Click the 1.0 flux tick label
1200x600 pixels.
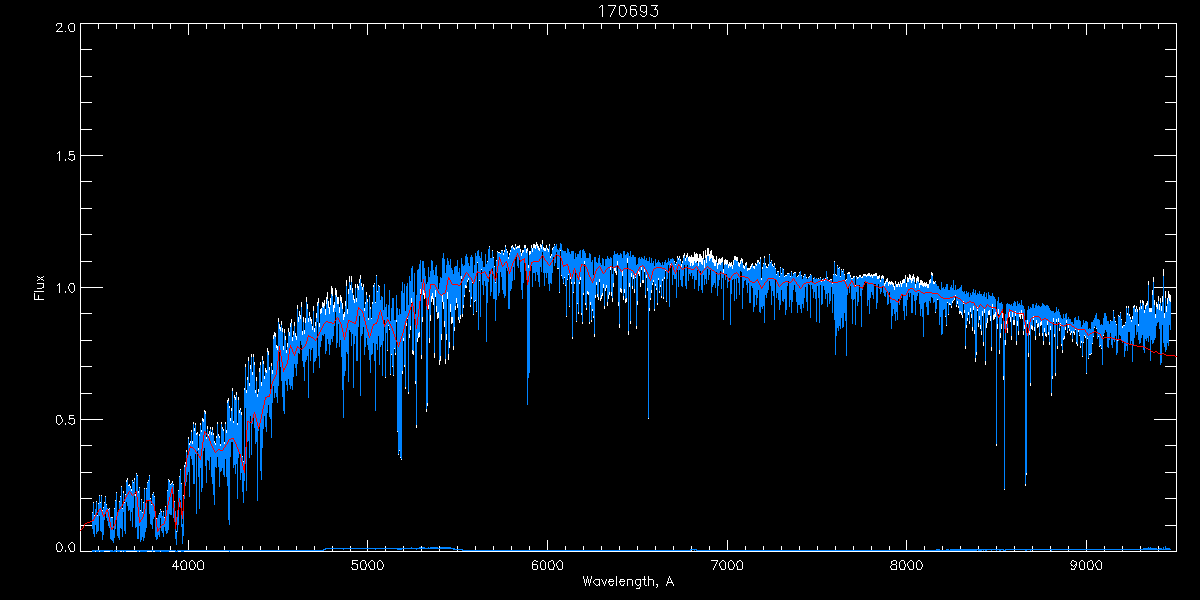(x=65, y=288)
